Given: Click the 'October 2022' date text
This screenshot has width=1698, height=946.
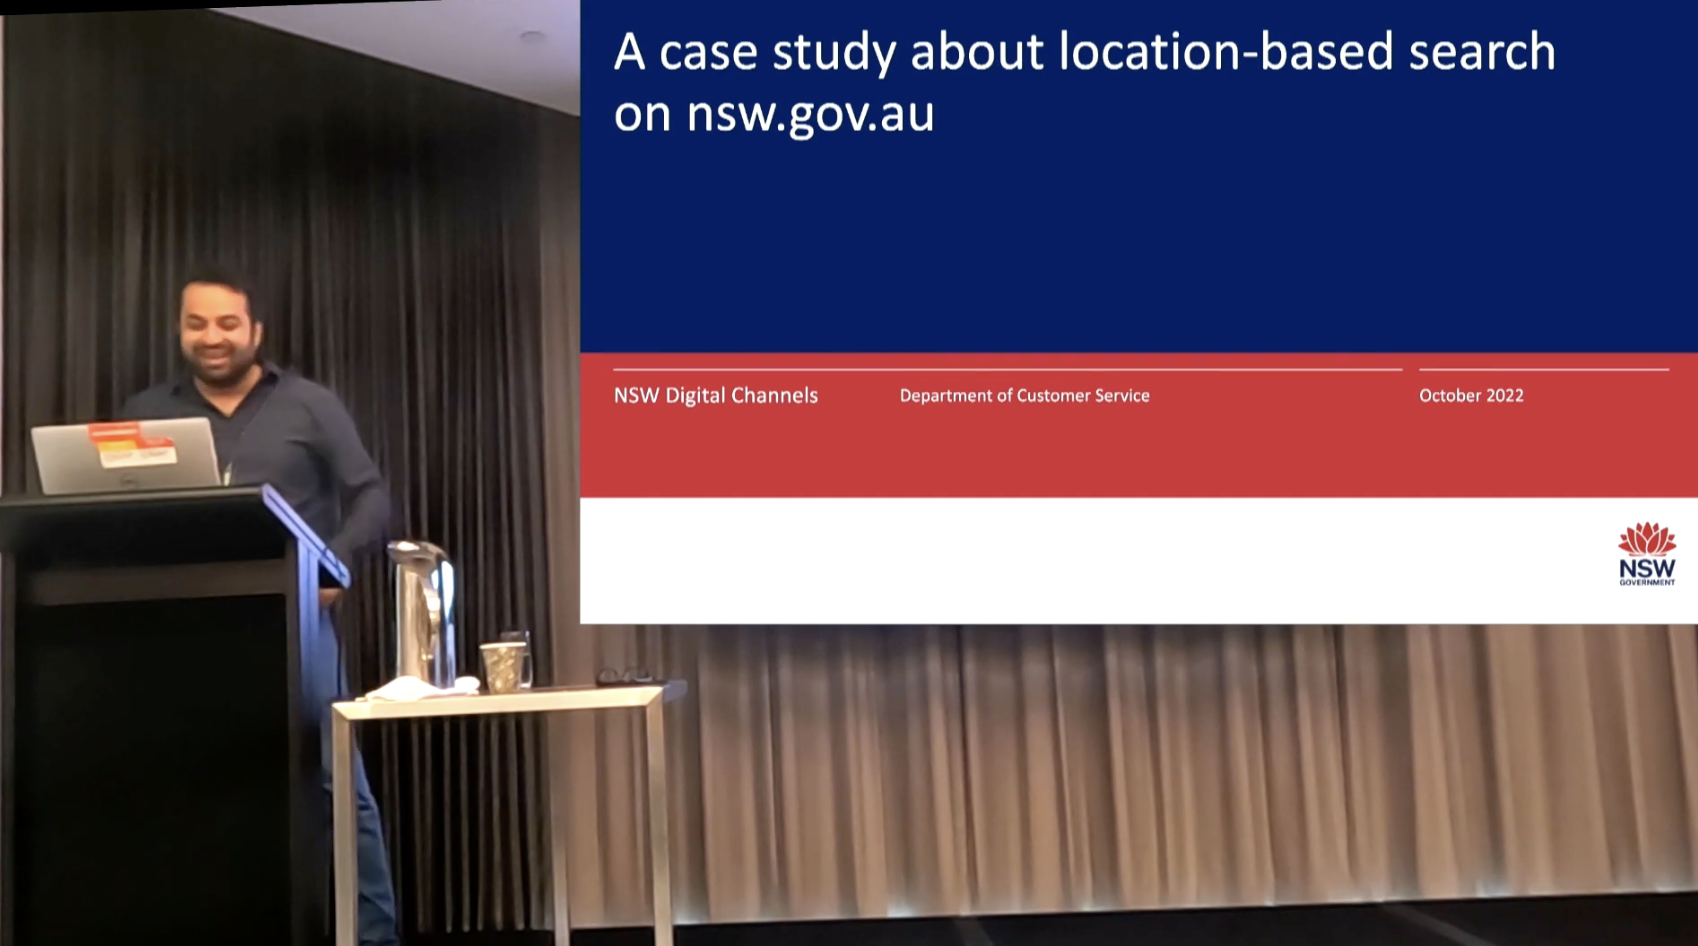Looking at the screenshot, I should tap(1471, 396).
